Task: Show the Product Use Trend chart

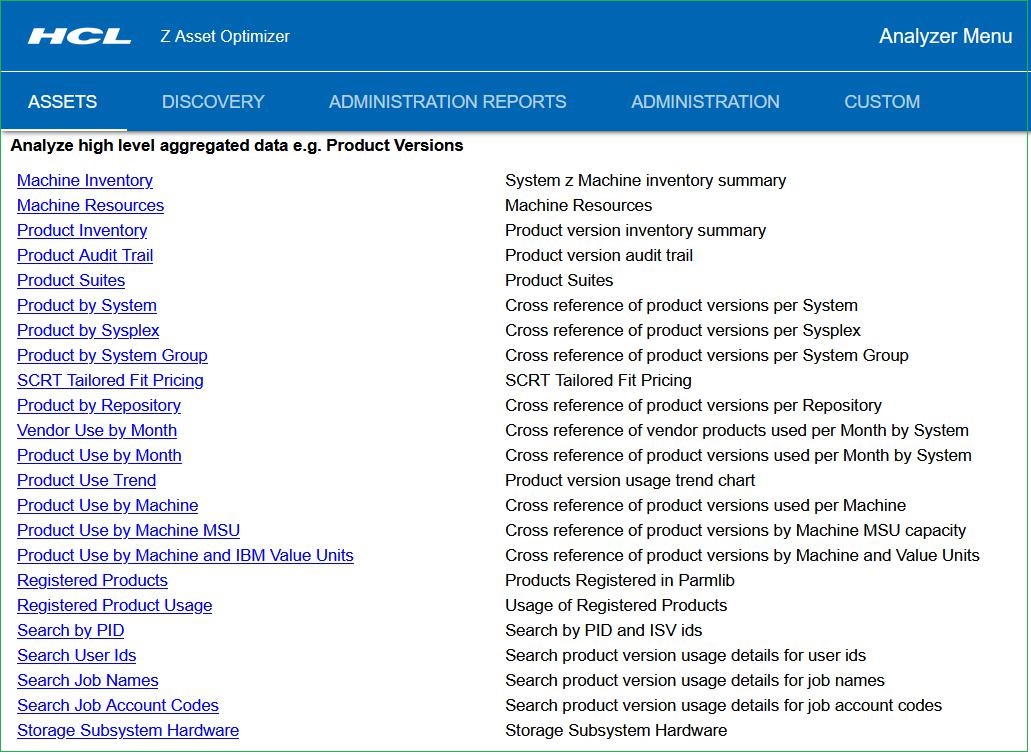Action: (x=86, y=481)
